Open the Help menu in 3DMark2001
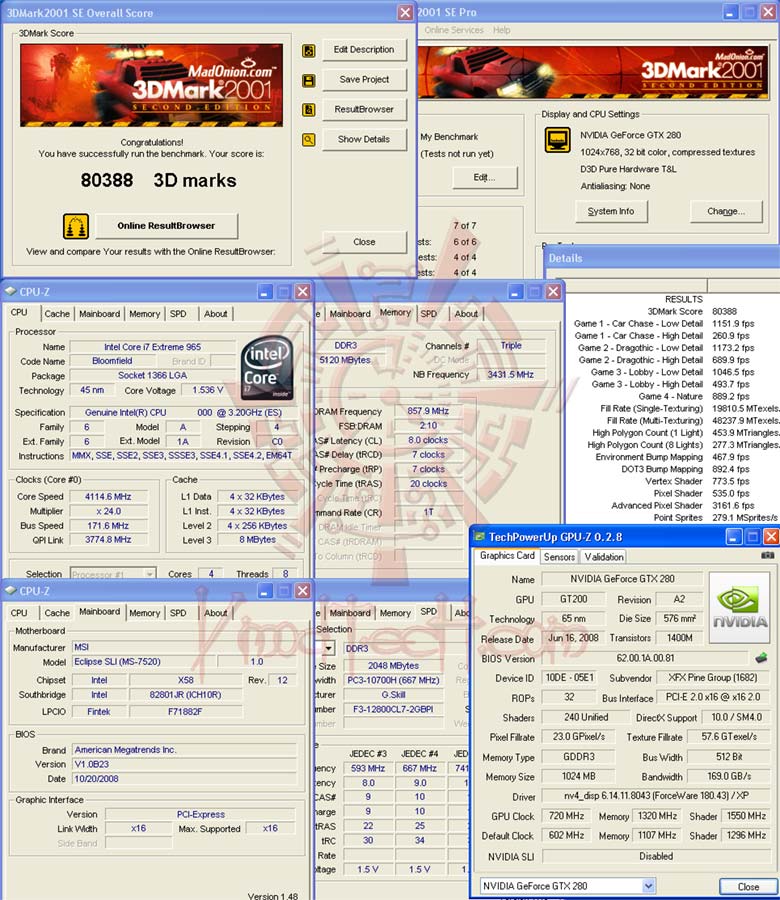780x900 pixels. click(x=502, y=30)
